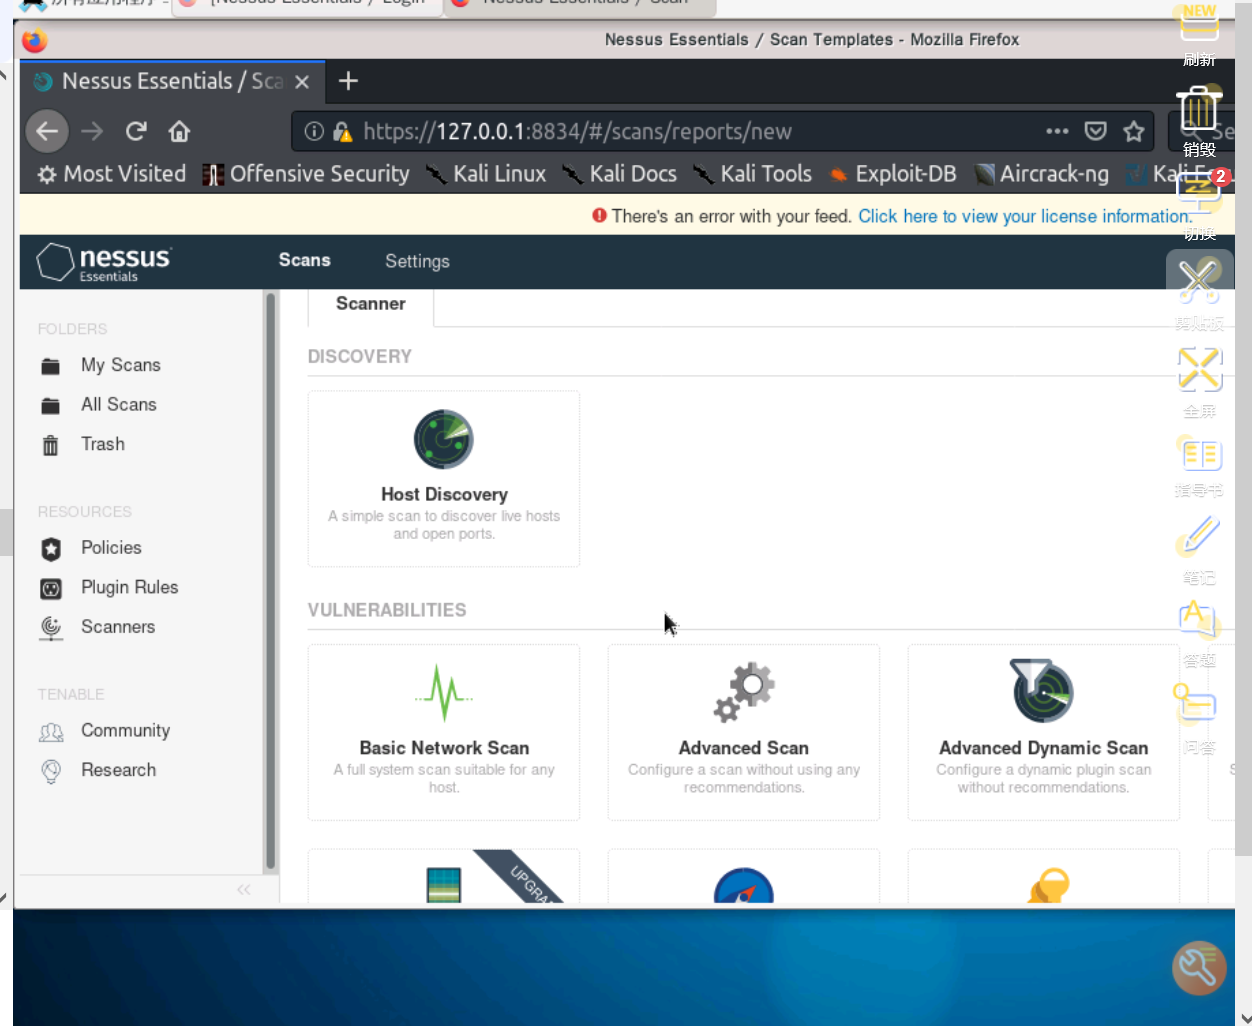Image resolution: width=1252 pixels, height=1026 pixels.
Task: Click the Plugin Rules icon
Action: (51, 589)
